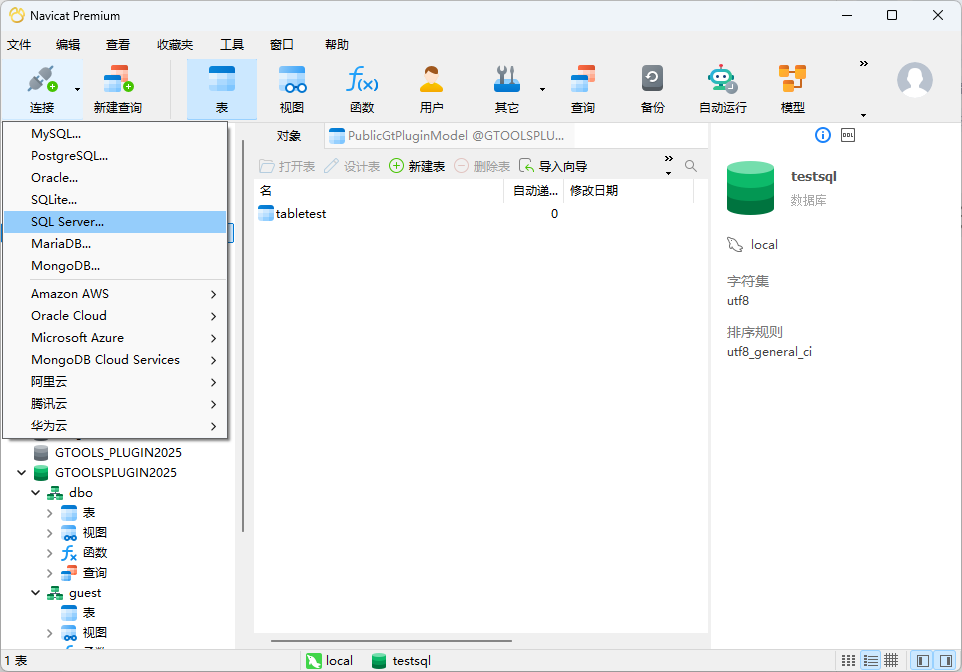Open the dropdown arrow beside 连接
This screenshot has width=962, height=672.
pos(77,90)
